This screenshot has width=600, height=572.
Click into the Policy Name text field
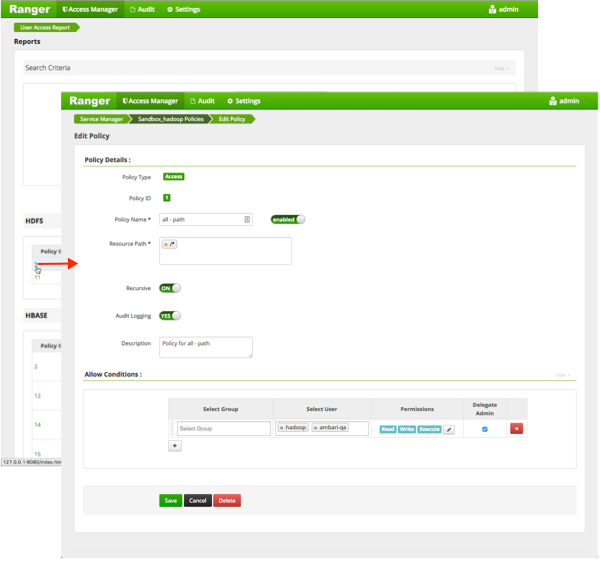pyautogui.click(x=200, y=219)
